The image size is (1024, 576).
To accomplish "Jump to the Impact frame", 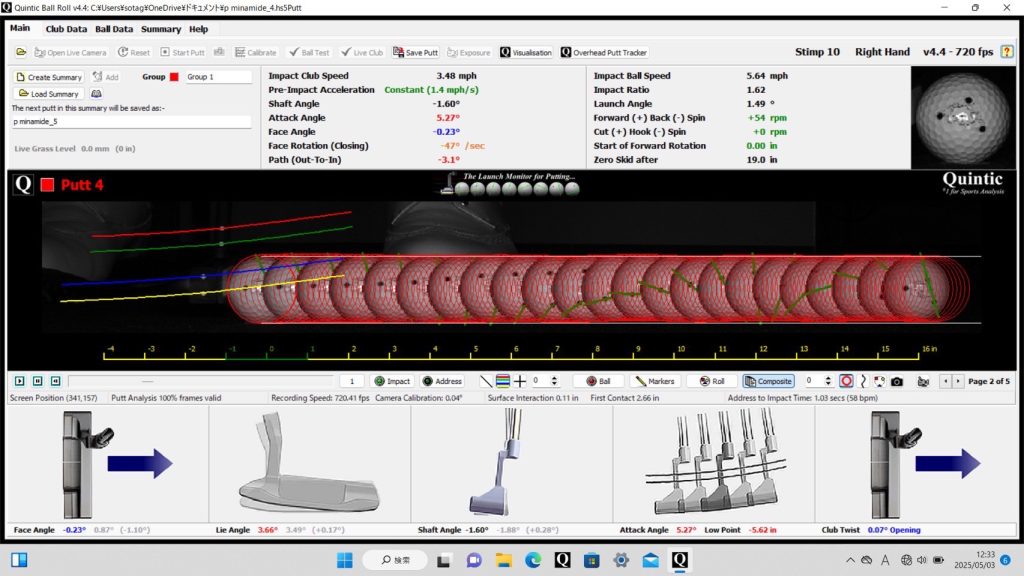I will [392, 381].
